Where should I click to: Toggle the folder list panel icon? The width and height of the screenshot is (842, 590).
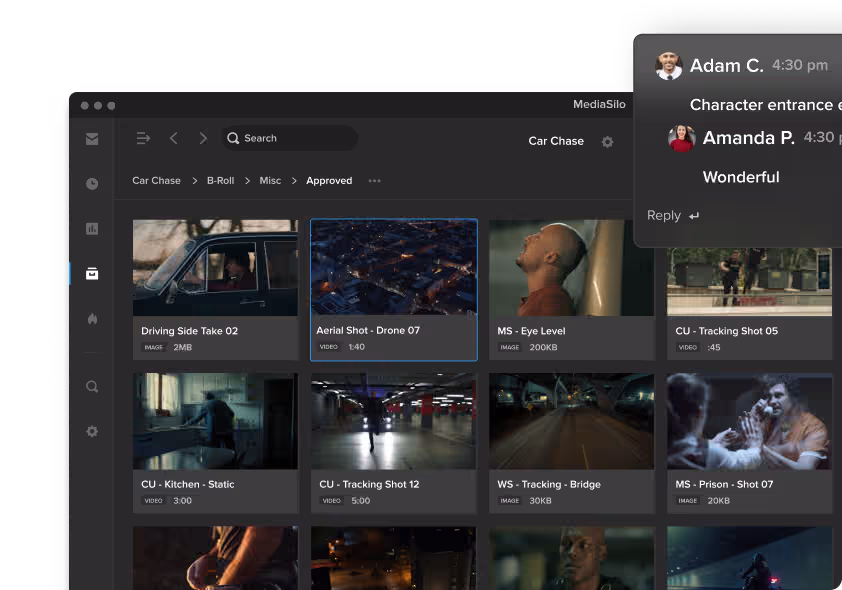click(143, 139)
